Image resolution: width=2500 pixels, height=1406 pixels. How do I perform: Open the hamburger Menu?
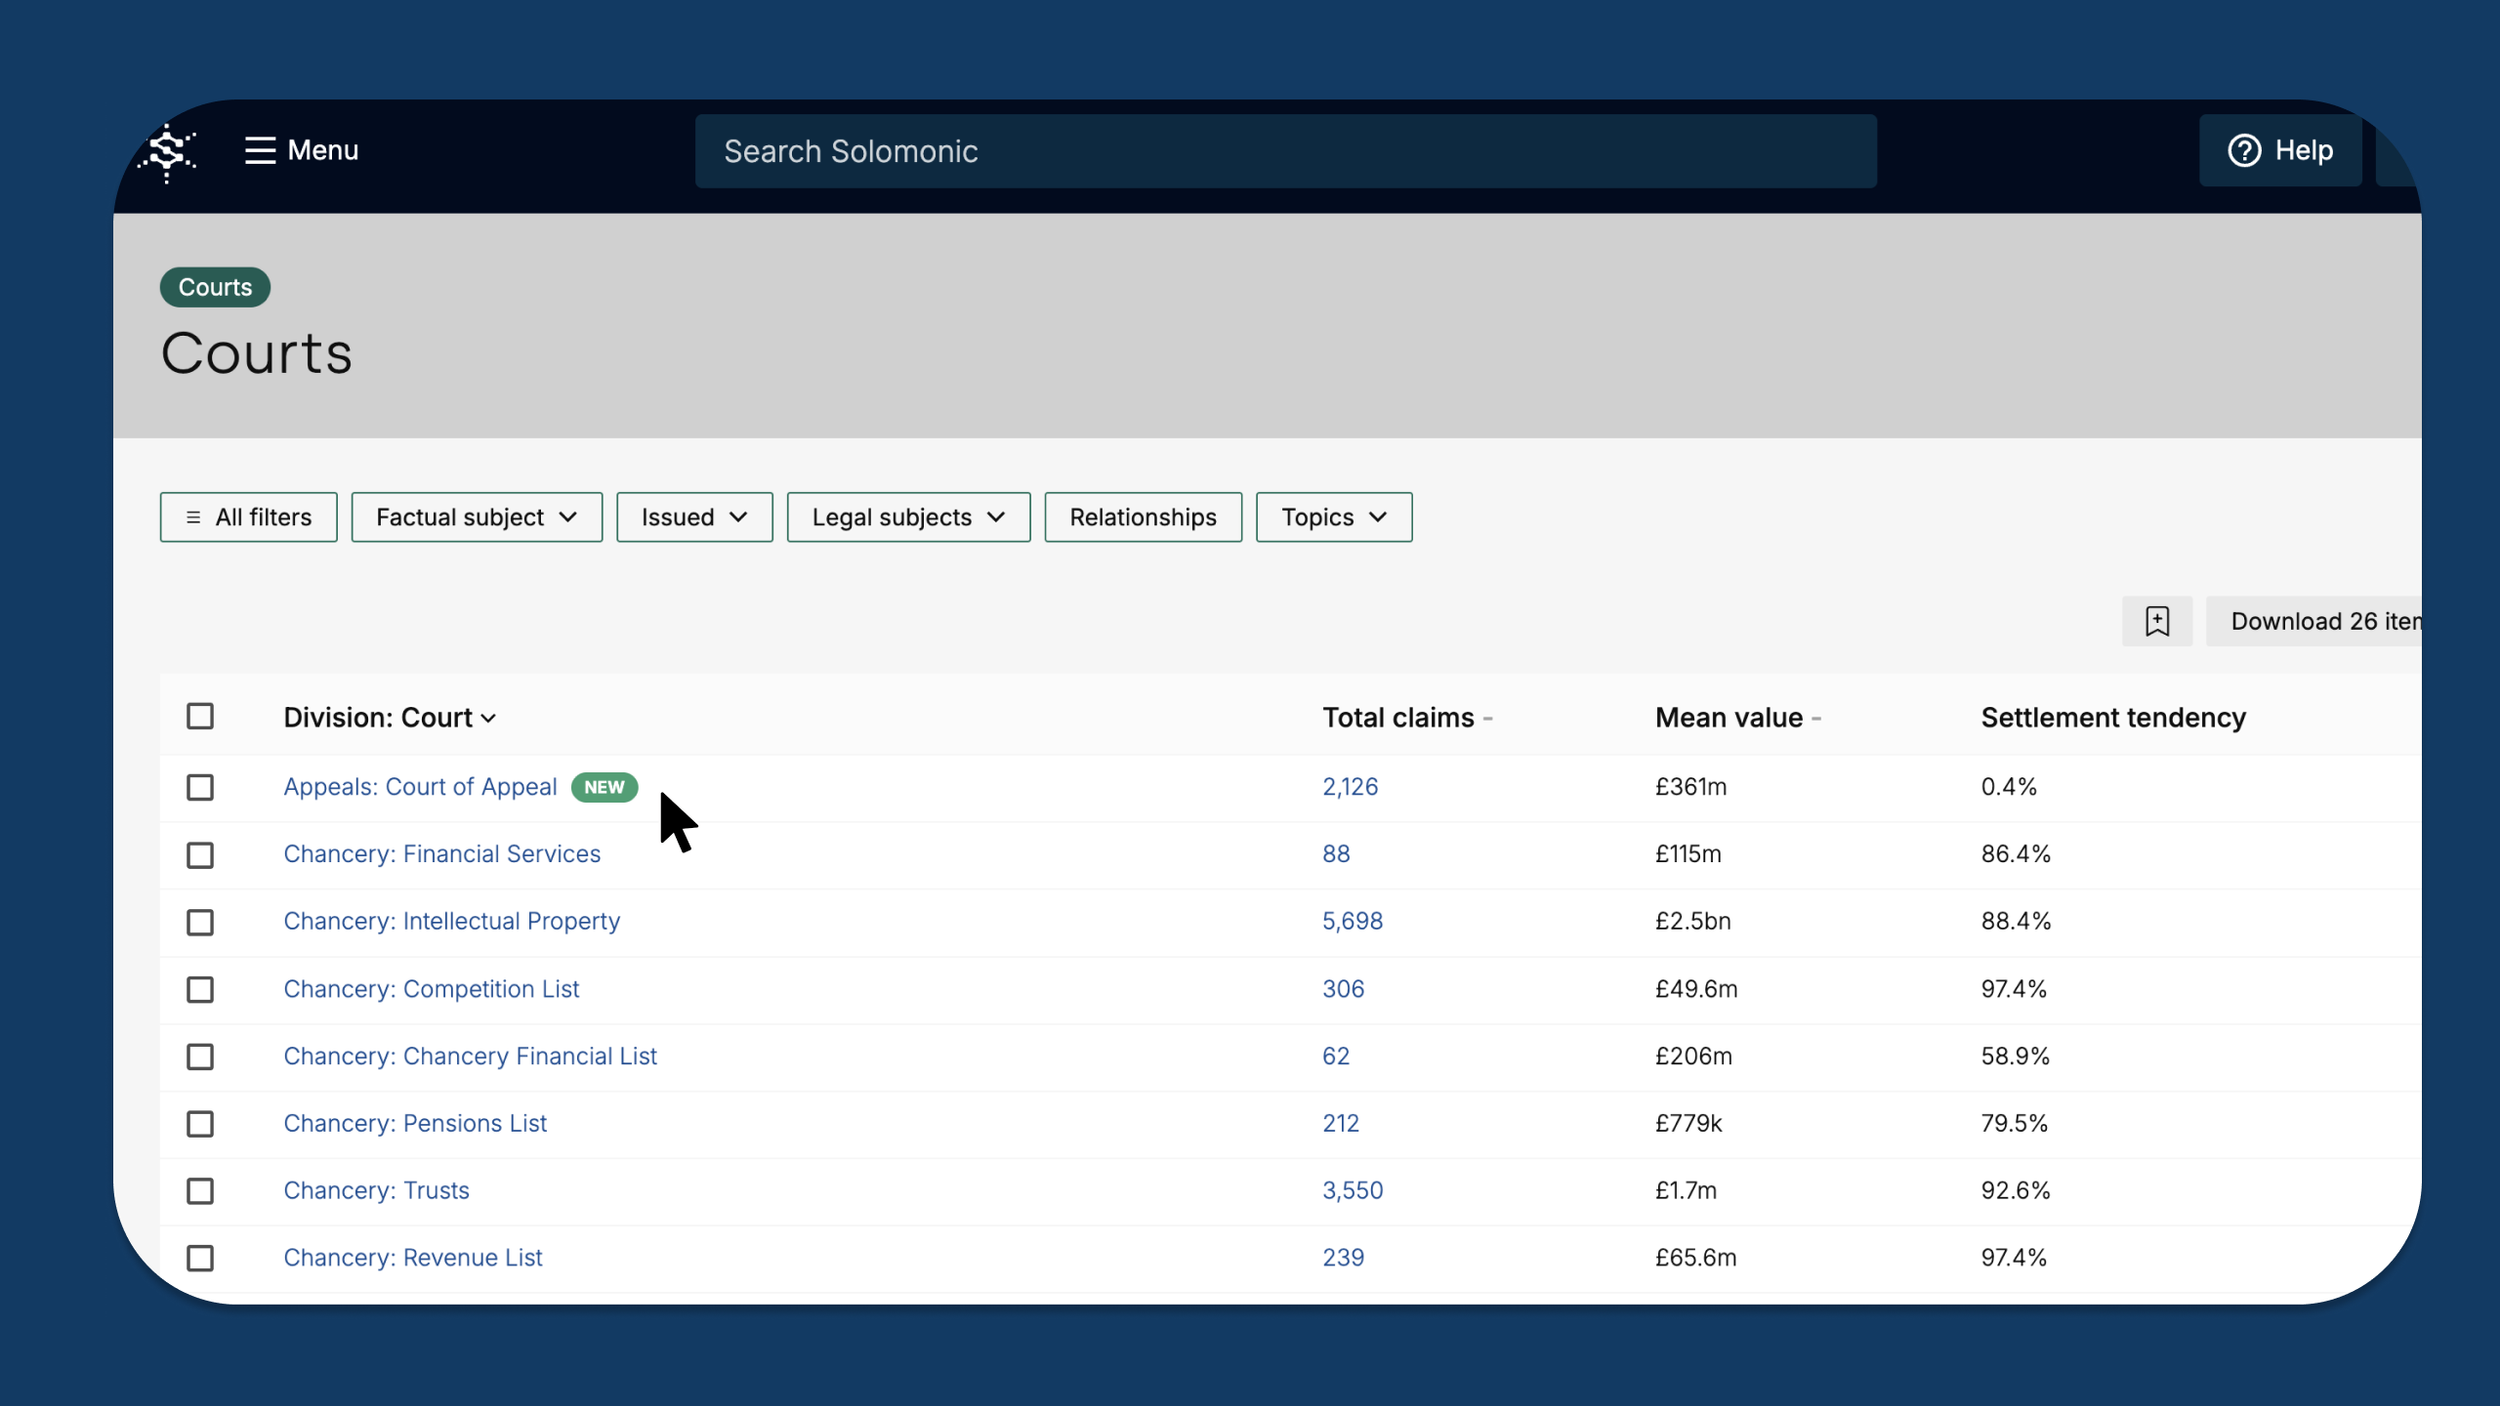coord(301,150)
